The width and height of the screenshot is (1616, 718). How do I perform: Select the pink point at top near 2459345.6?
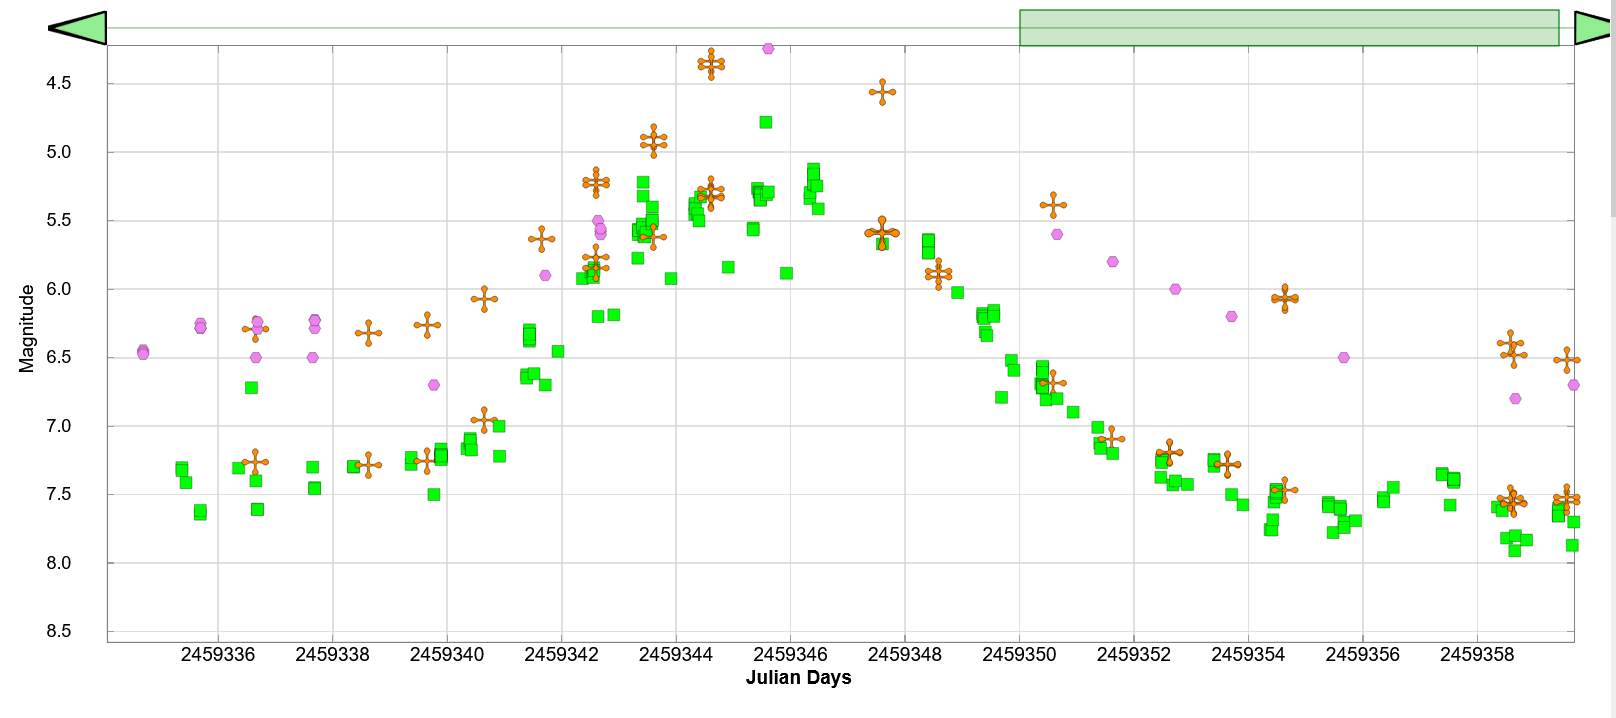768,48
